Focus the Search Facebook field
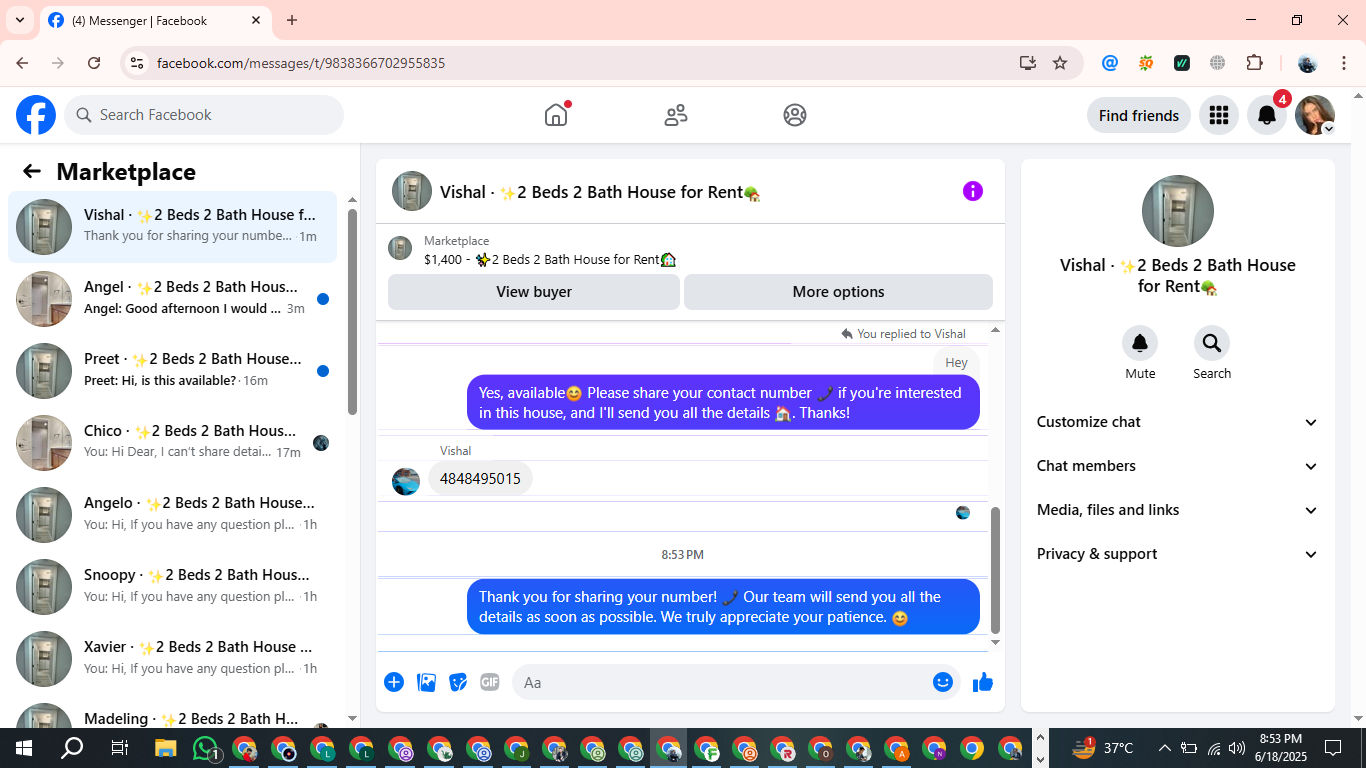Screen dimensions: 1366x768 point(204,115)
